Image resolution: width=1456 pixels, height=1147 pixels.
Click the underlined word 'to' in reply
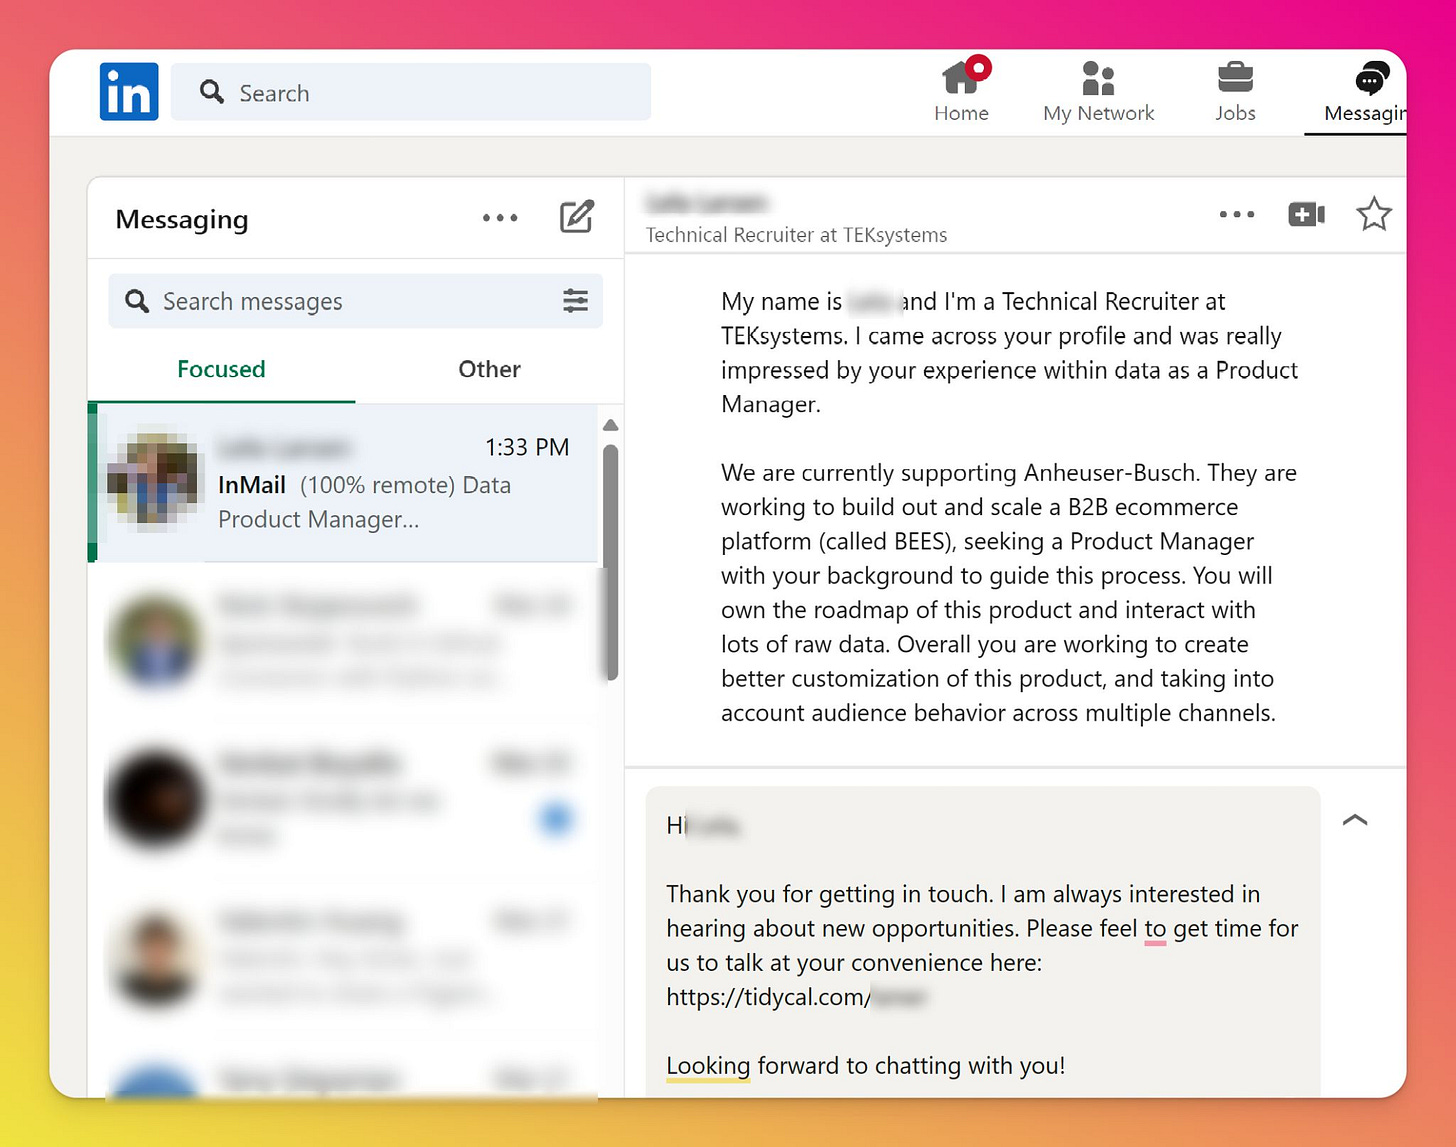click(x=1155, y=929)
